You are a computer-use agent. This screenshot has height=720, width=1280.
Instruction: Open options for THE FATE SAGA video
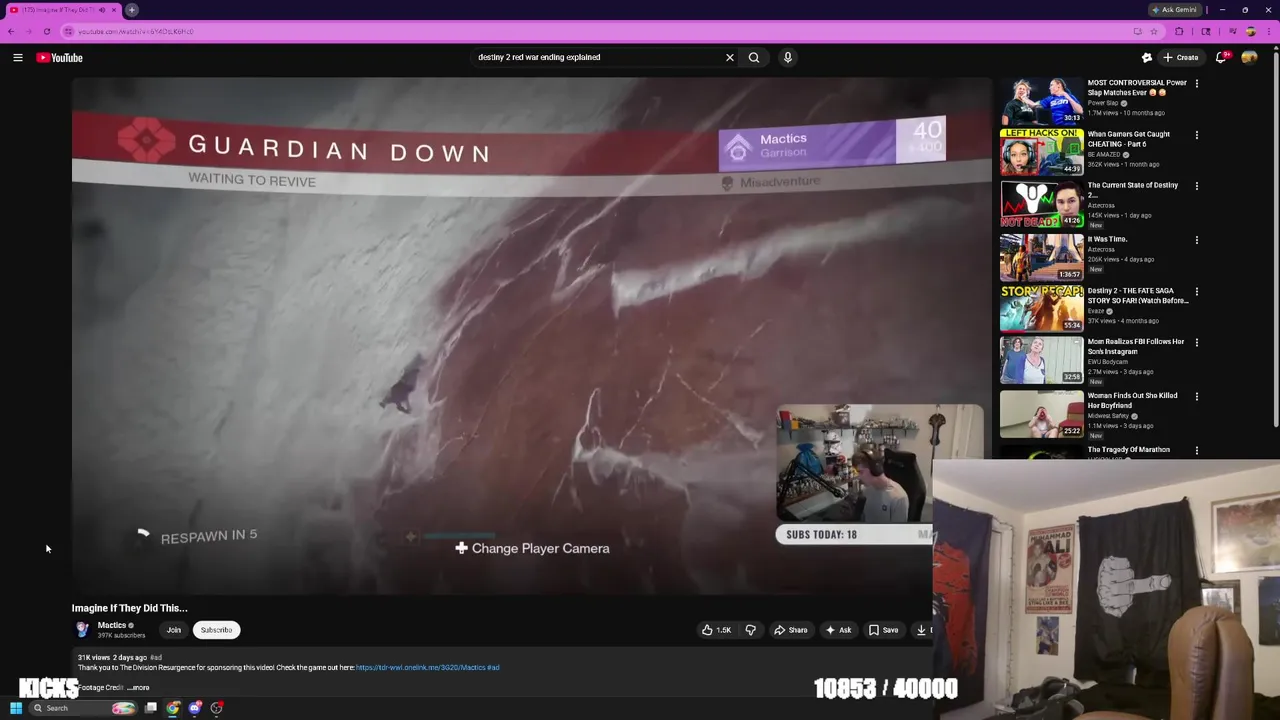[x=1196, y=292]
